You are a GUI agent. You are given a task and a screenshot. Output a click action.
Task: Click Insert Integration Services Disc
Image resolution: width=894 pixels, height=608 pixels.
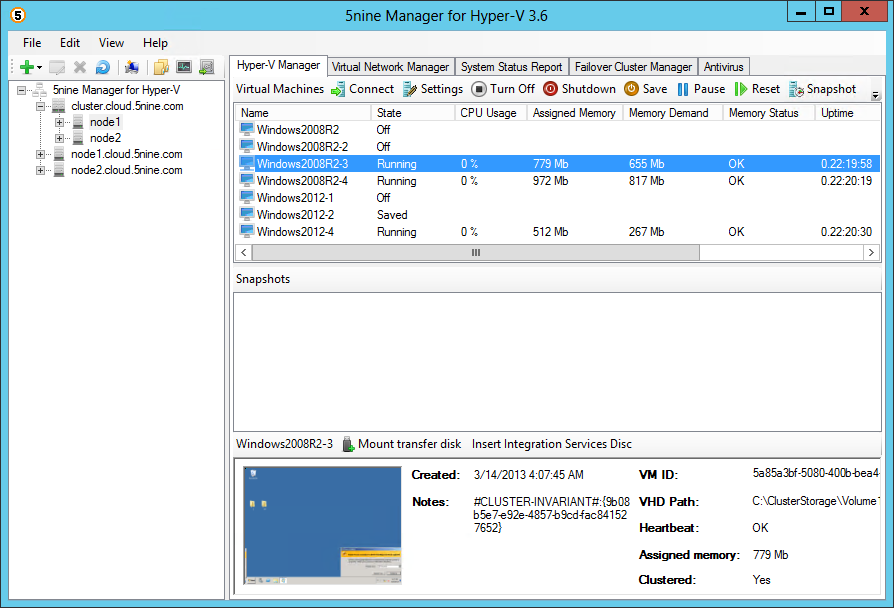[x=552, y=444]
